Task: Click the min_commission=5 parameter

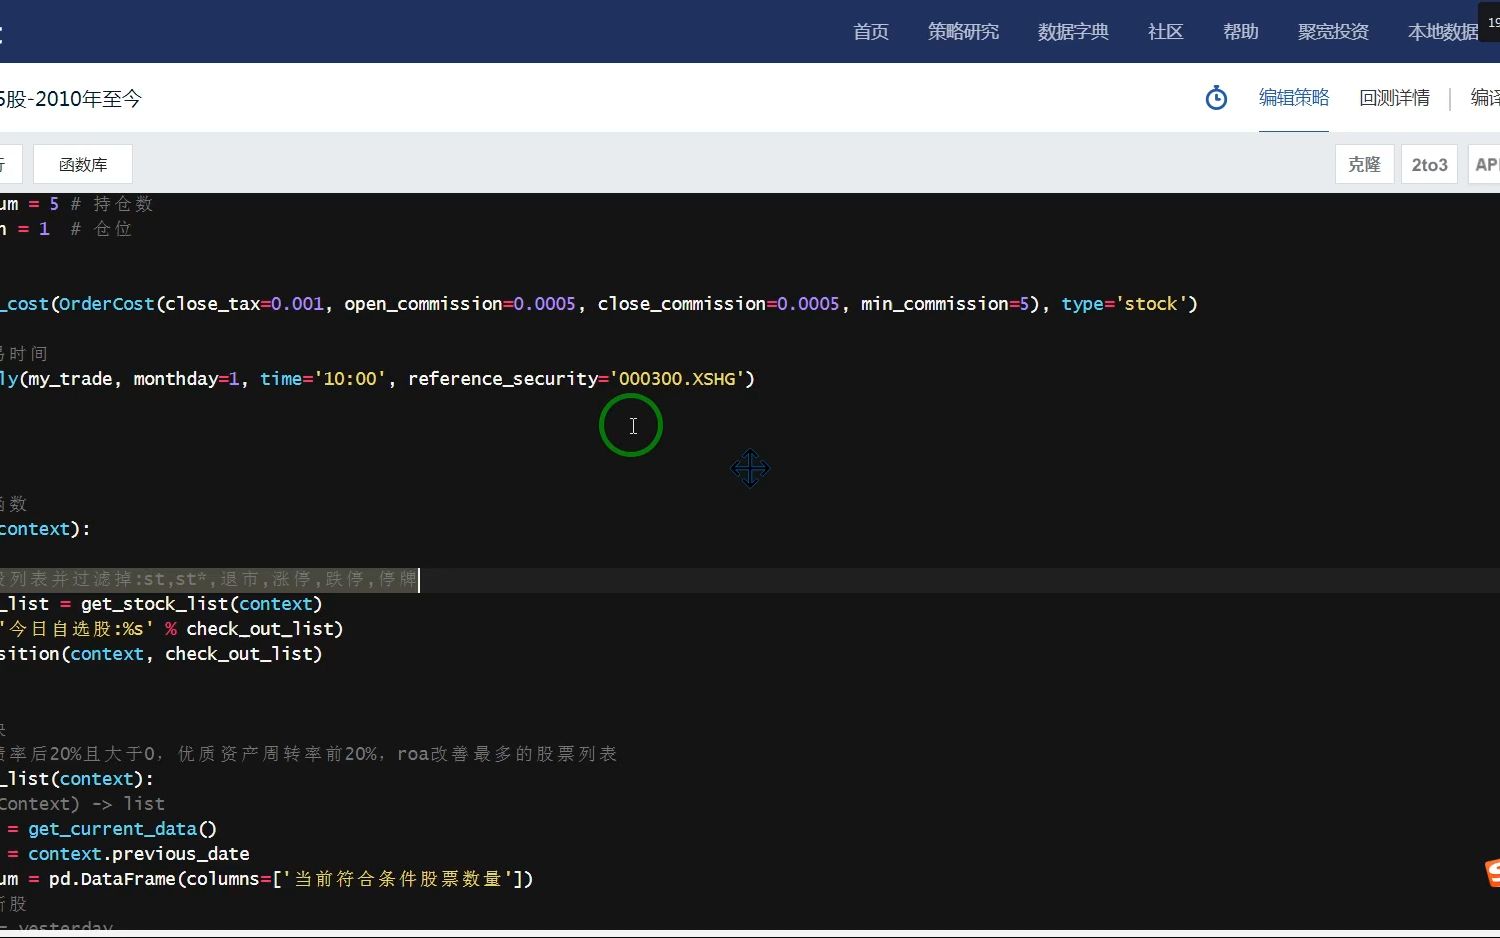Action: point(945,303)
